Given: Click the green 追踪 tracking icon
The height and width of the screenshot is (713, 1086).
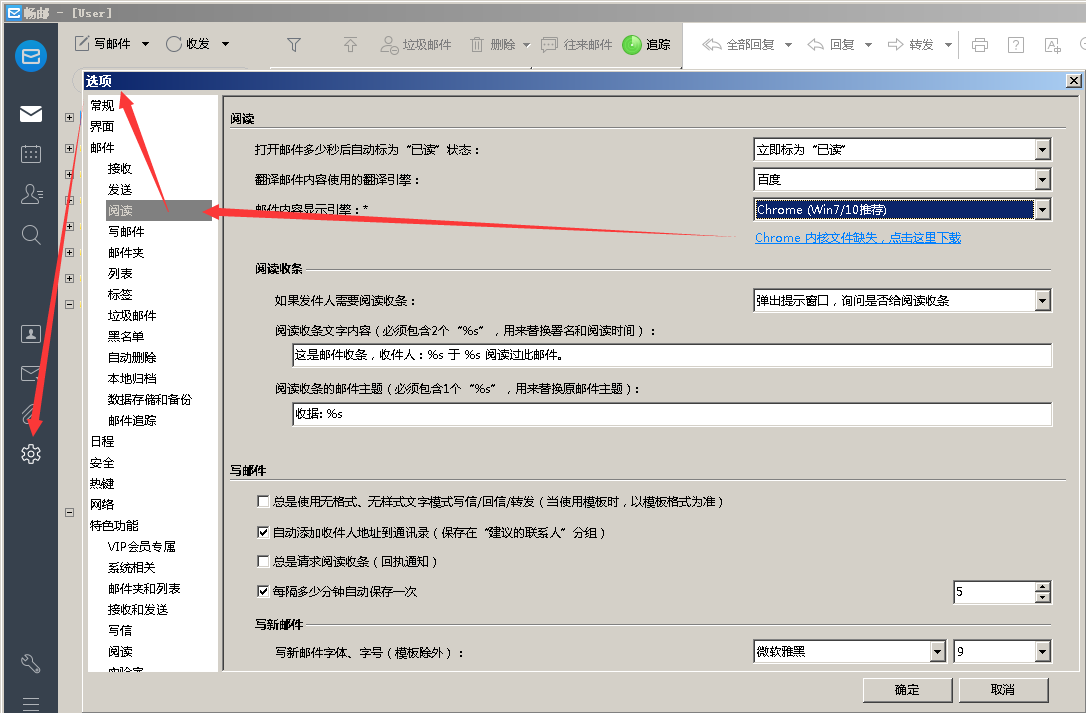Looking at the screenshot, I should [632, 44].
